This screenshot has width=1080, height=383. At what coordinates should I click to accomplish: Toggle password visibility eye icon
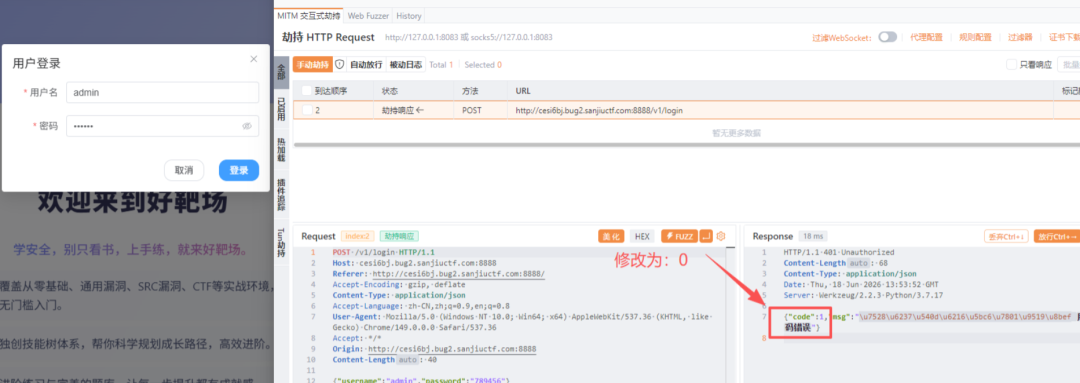pyautogui.click(x=247, y=126)
